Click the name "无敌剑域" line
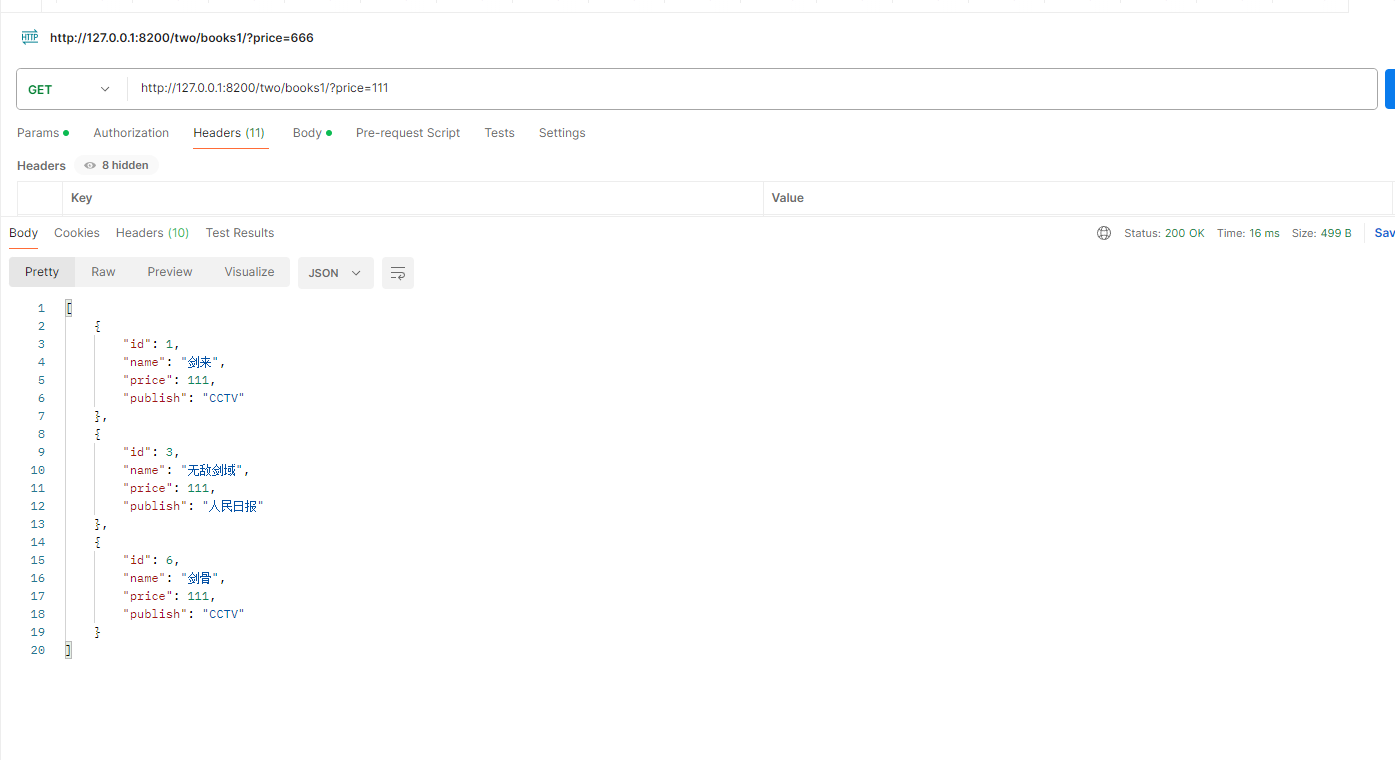This screenshot has width=1395, height=760. pyautogui.click(x=186, y=470)
